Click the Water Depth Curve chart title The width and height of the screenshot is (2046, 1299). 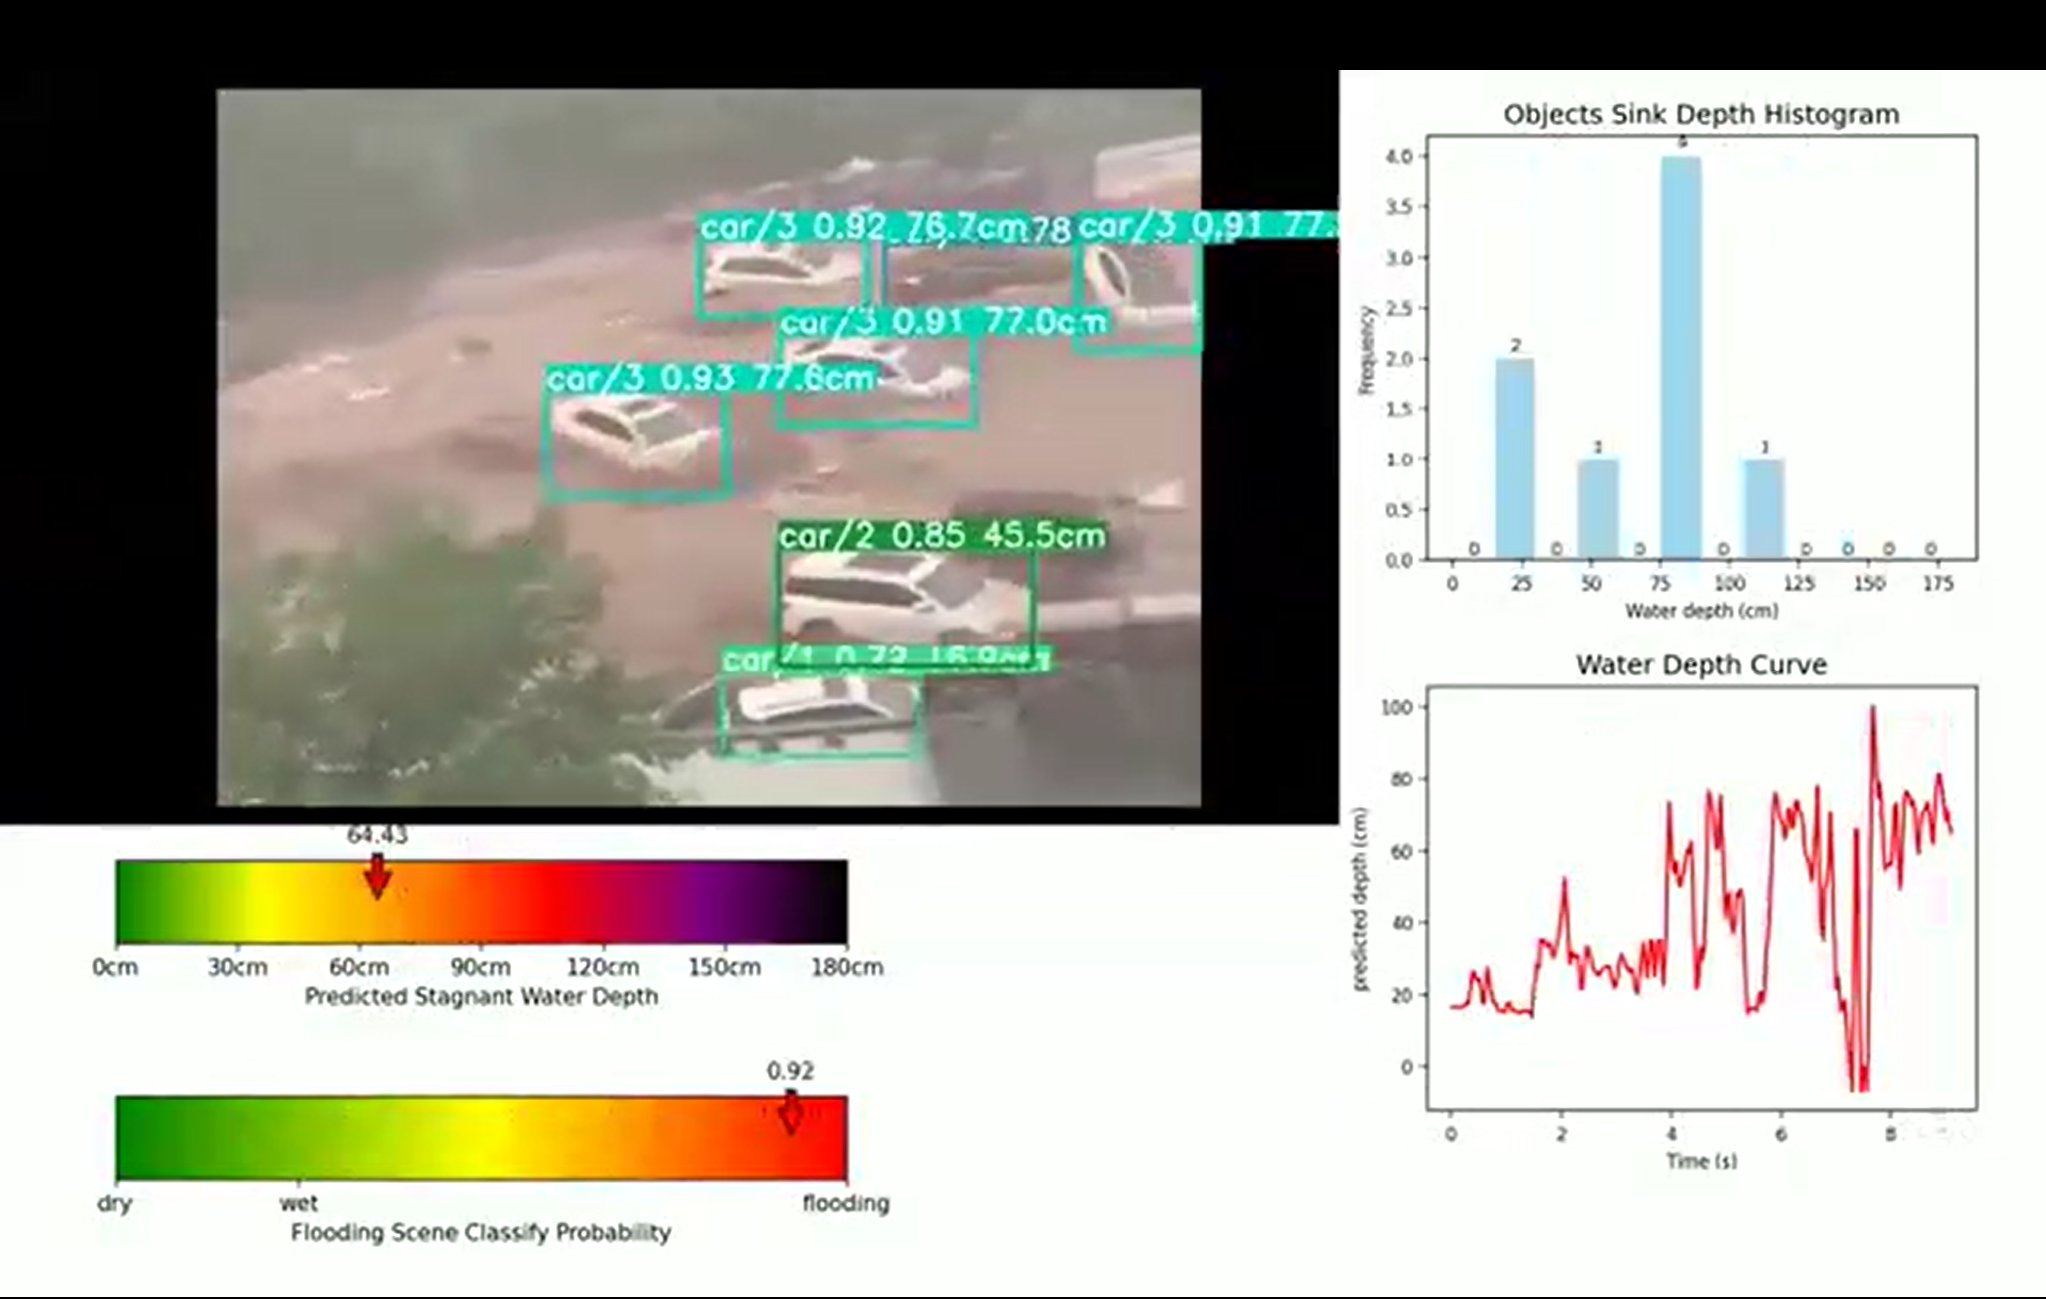pyautogui.click(x=1701, y=665)
